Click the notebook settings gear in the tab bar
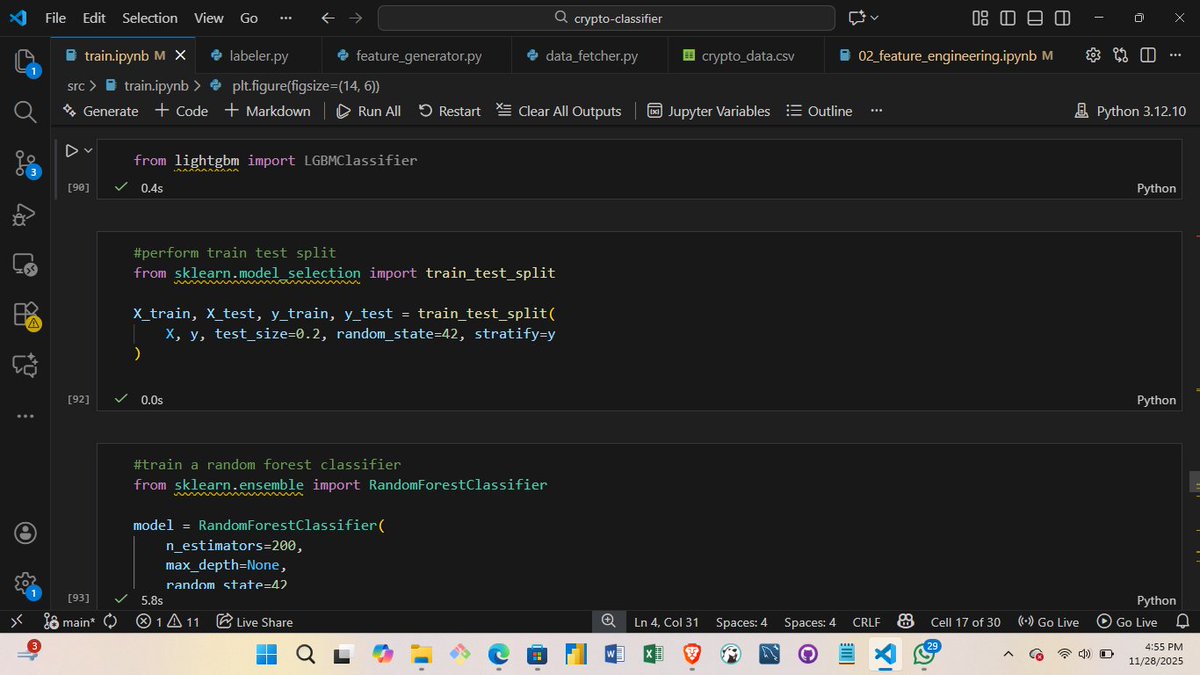 coord(1093,55)
